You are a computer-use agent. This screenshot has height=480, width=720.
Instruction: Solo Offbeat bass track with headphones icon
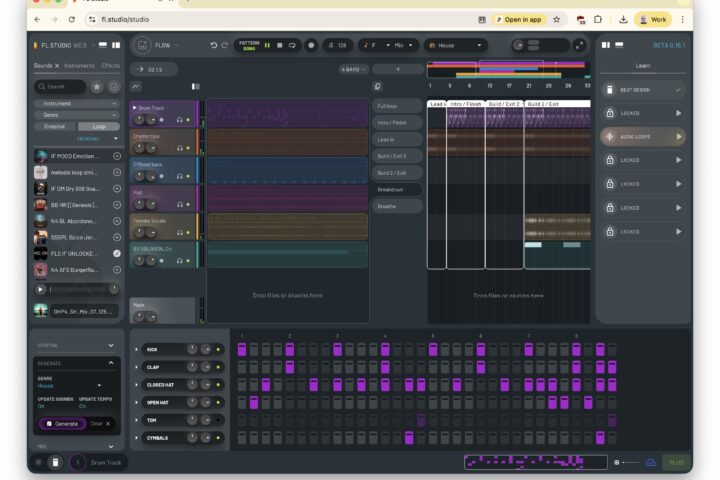coord(180,176)
